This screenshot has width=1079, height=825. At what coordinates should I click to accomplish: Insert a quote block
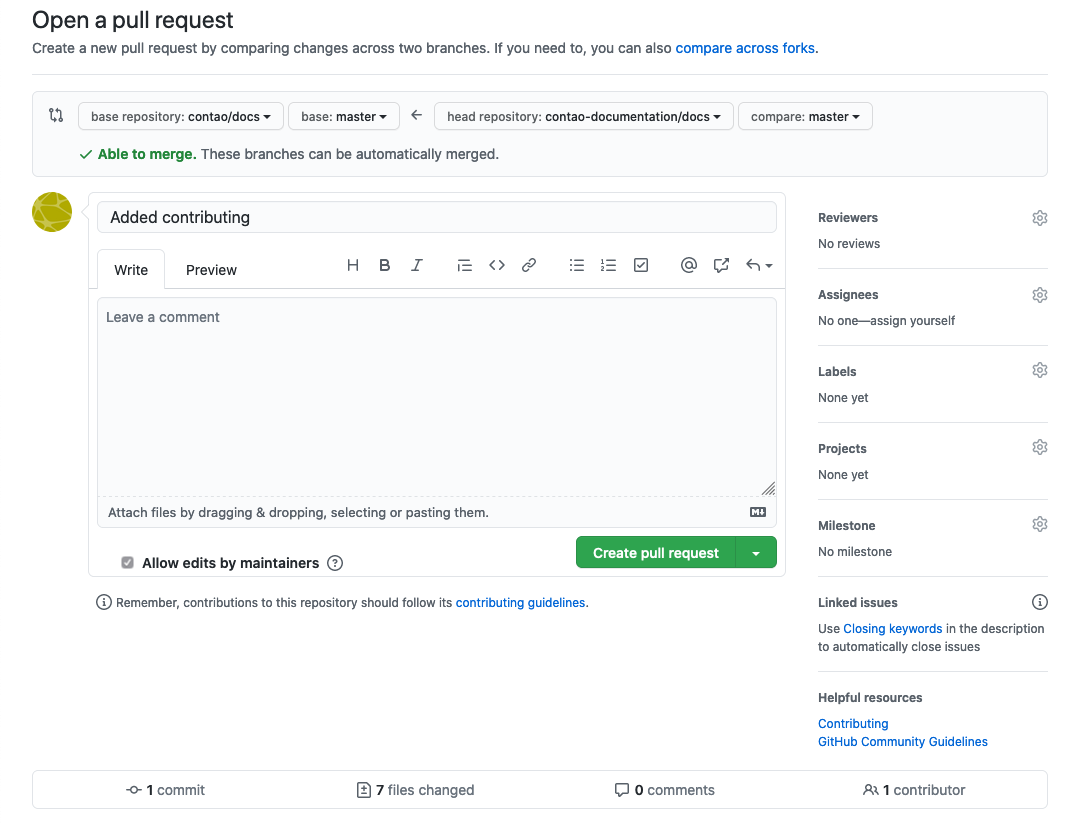464,265
